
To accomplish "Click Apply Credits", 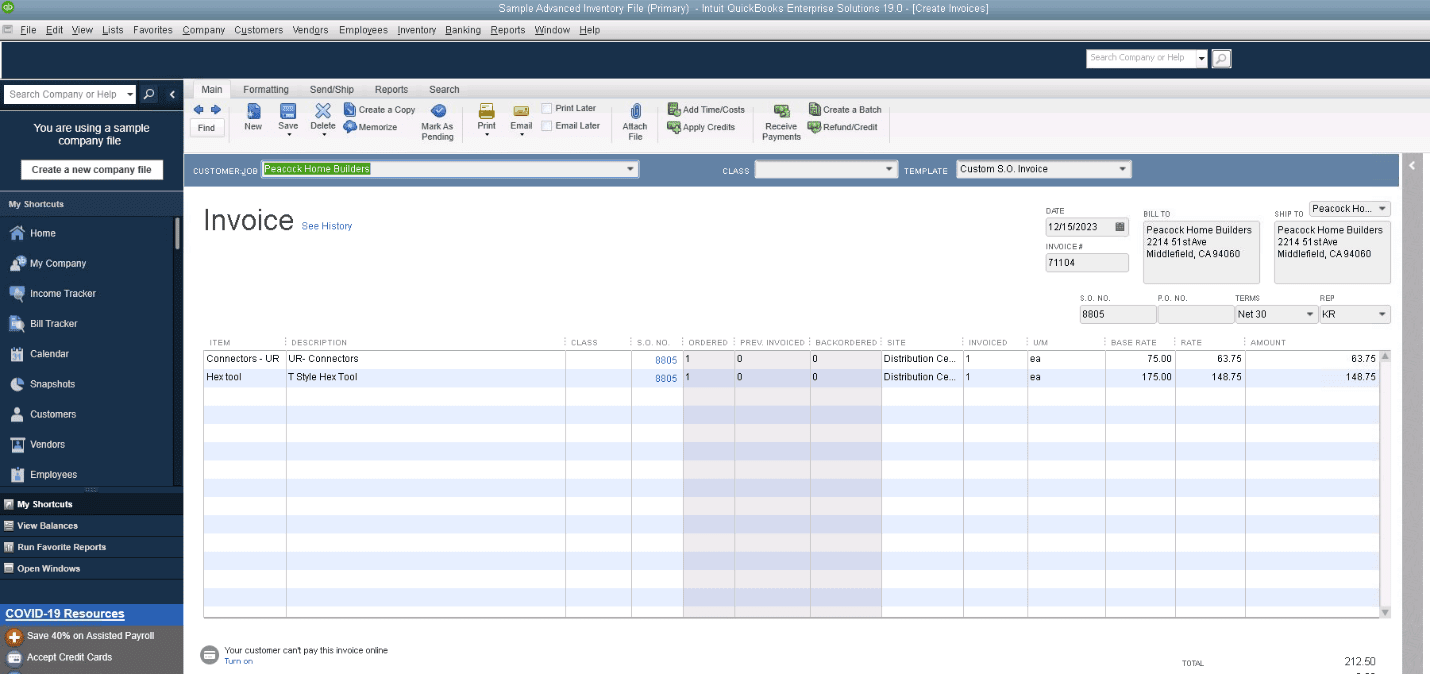I will click(x=704, y=127).
